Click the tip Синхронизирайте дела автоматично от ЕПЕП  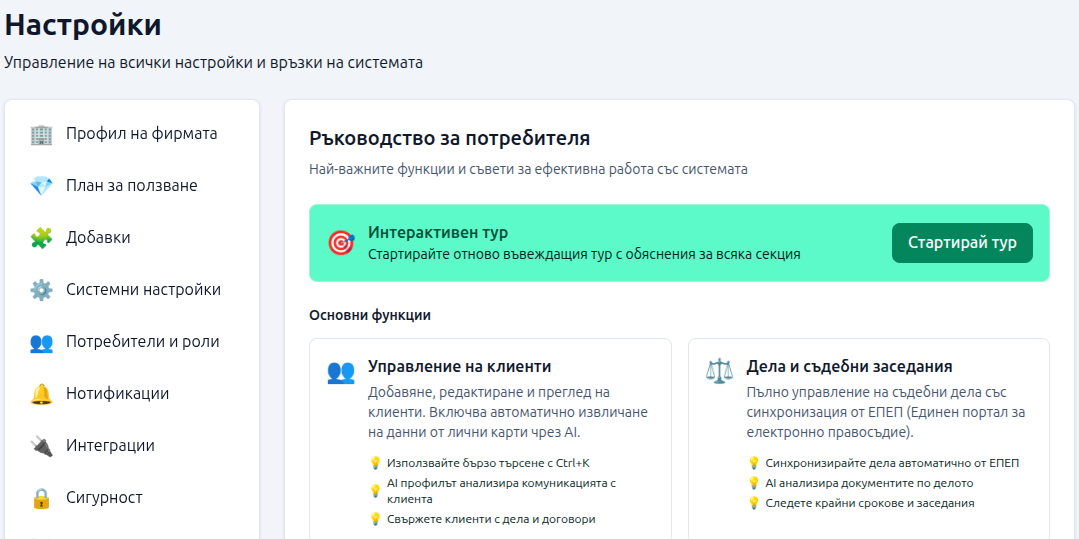(892, 463)
